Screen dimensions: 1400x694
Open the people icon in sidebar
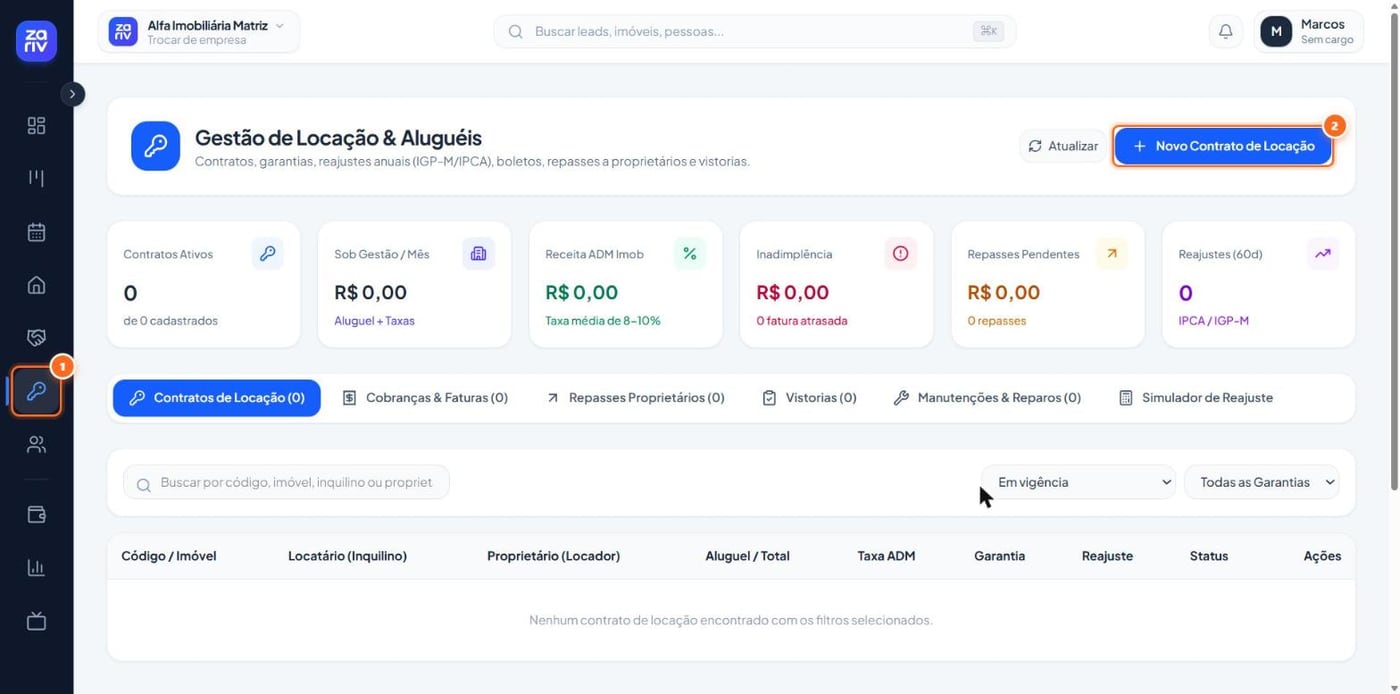[x=36, y=445]
